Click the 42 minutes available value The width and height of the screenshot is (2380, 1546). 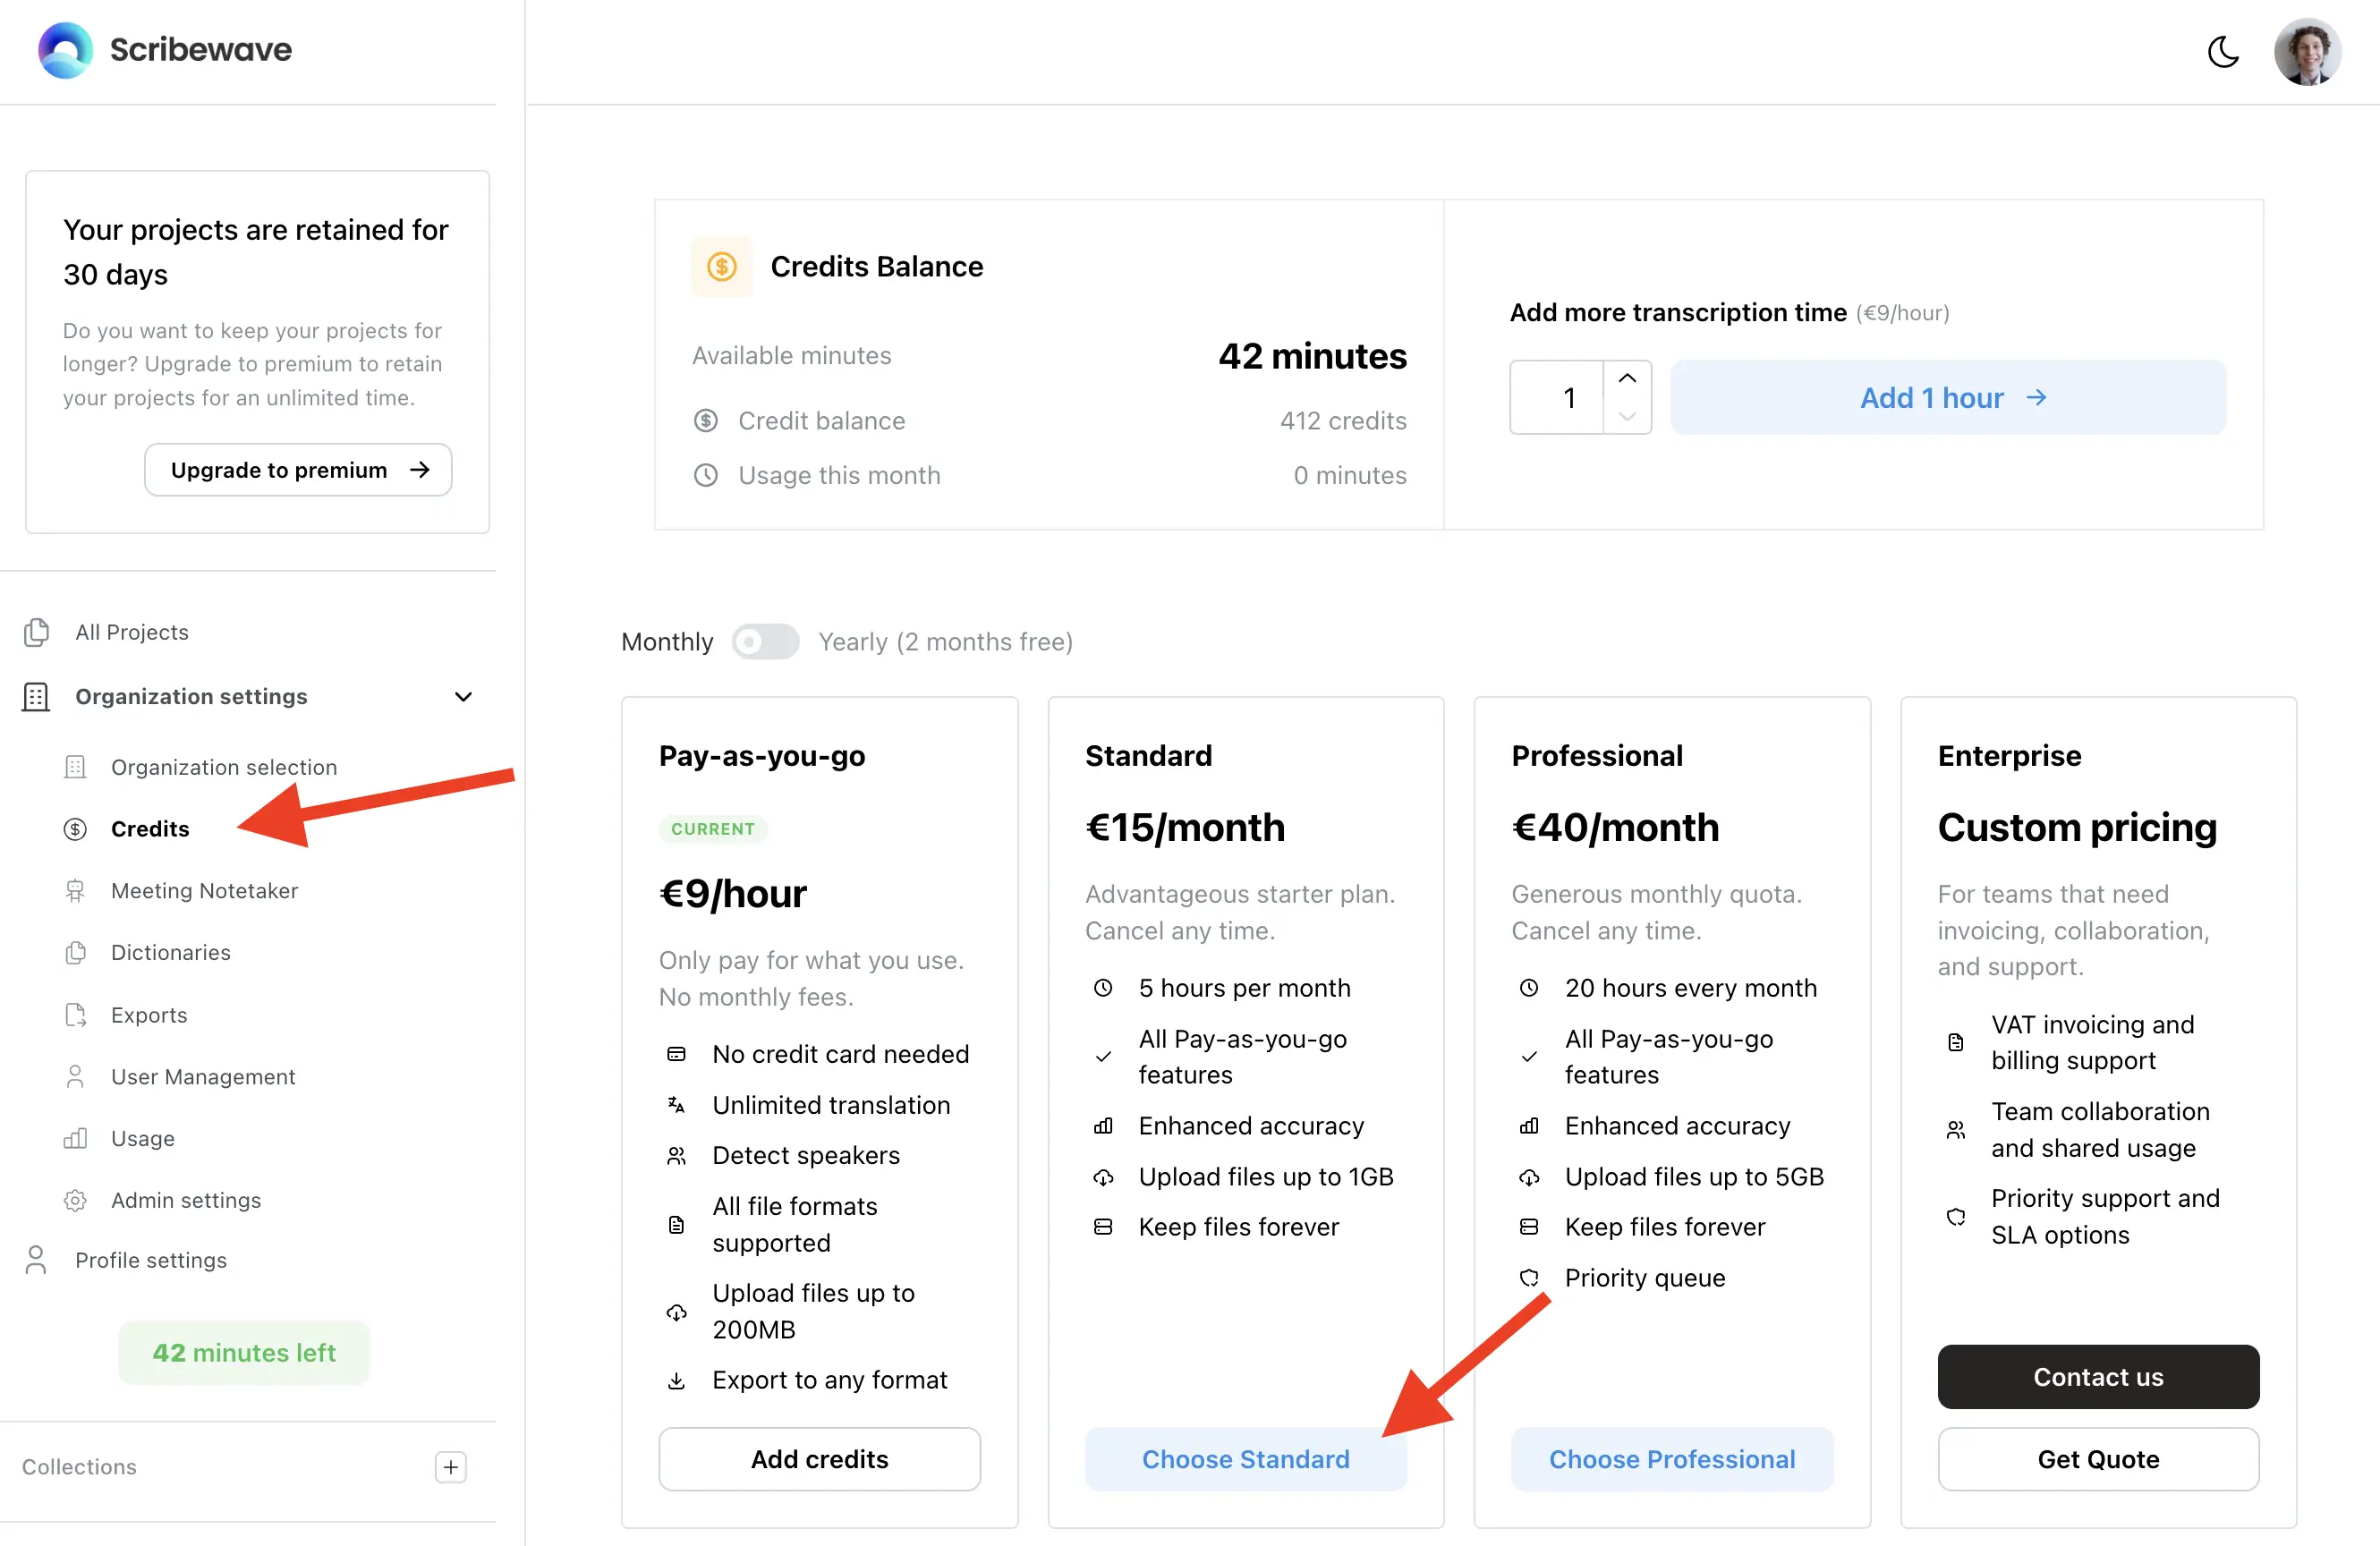(1312, 356)
